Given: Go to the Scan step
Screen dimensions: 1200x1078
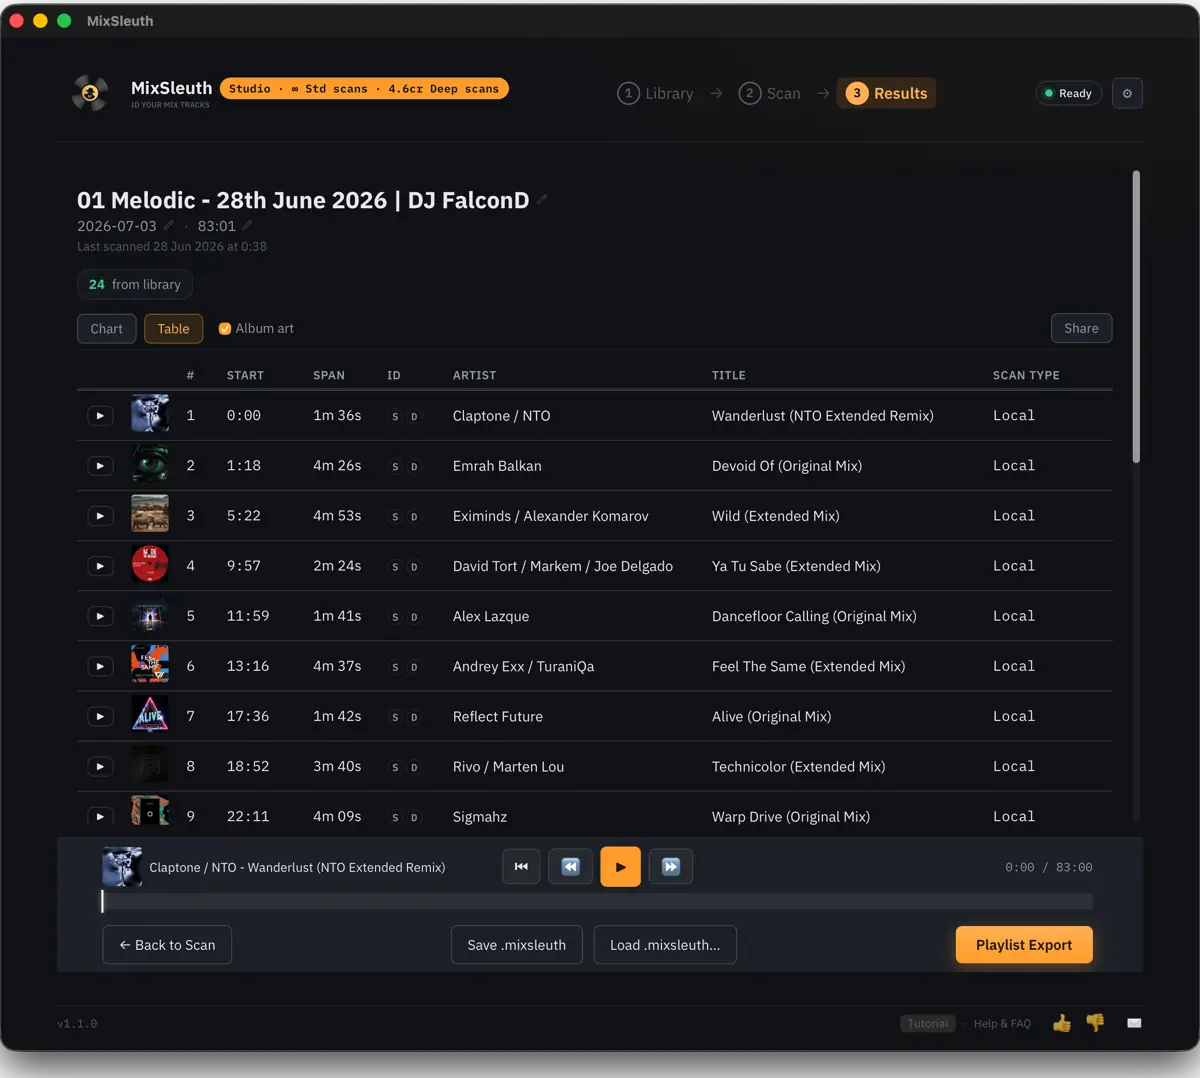Looking at the screenshot, I should point(770,93).
